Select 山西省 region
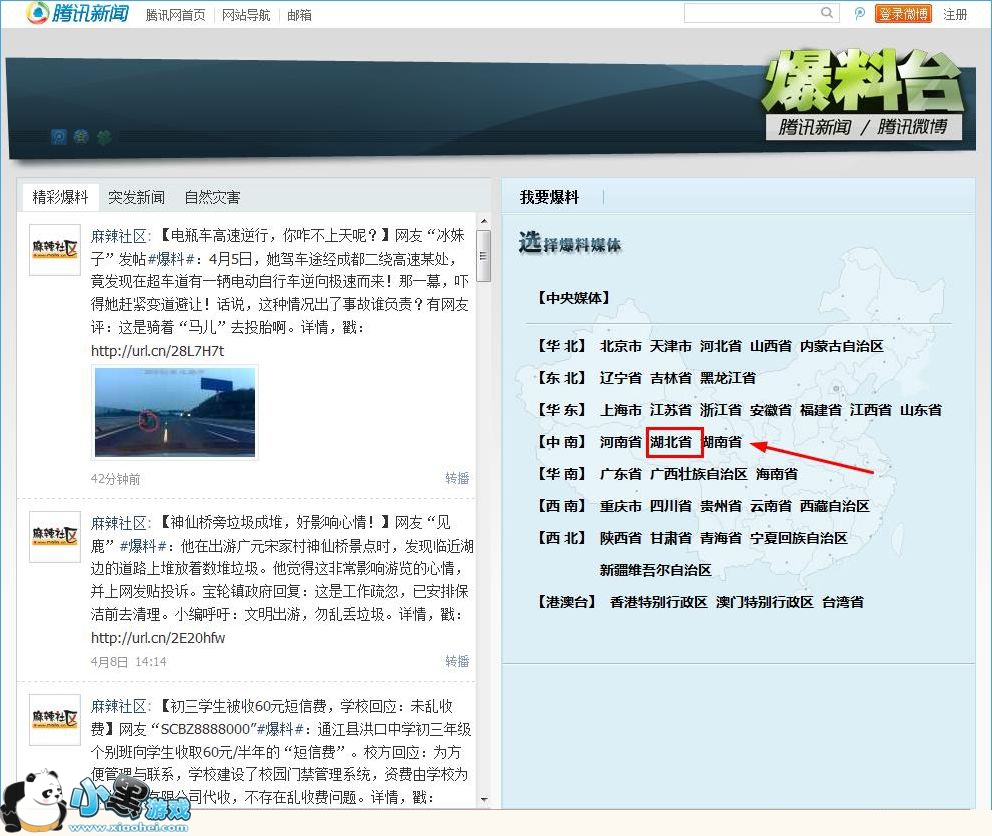Screen dimensions: 992x836 [x=771, y=346]
